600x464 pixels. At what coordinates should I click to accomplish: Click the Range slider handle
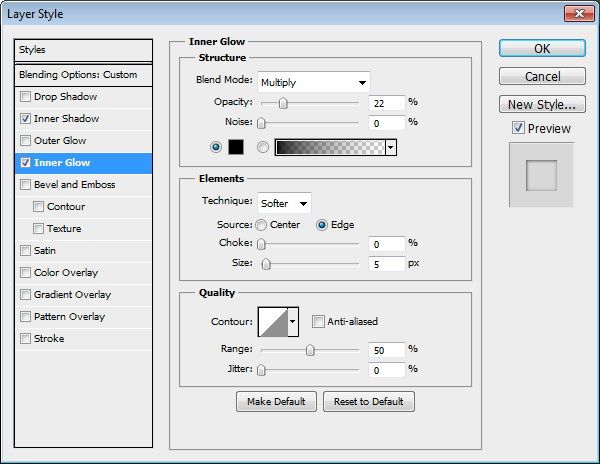310,350
